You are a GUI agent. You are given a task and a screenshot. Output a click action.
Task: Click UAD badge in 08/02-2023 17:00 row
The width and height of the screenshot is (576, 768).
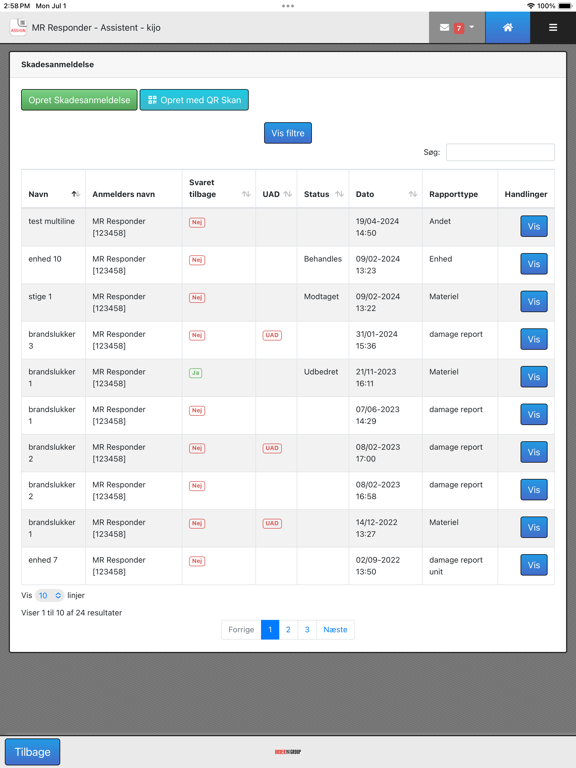272,448
